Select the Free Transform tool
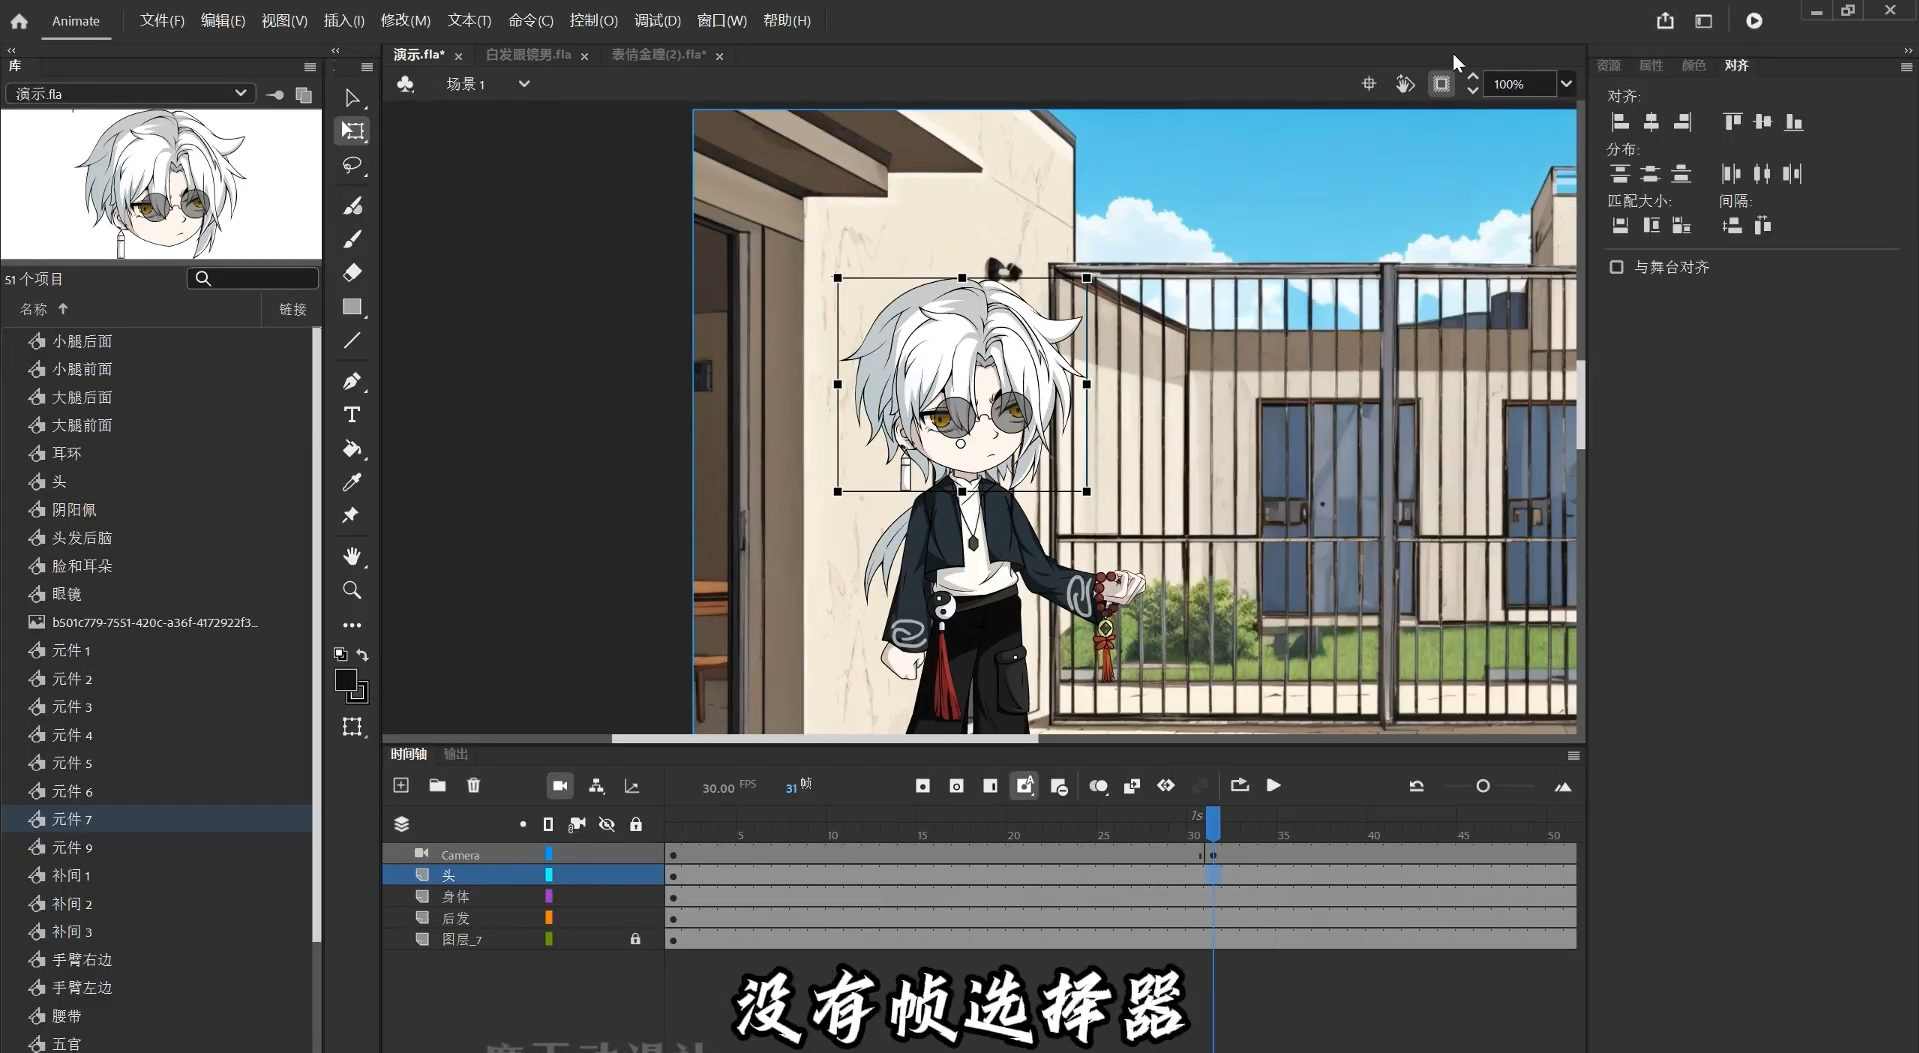This screenshot has height=1053, width=1919. (352, 131)
